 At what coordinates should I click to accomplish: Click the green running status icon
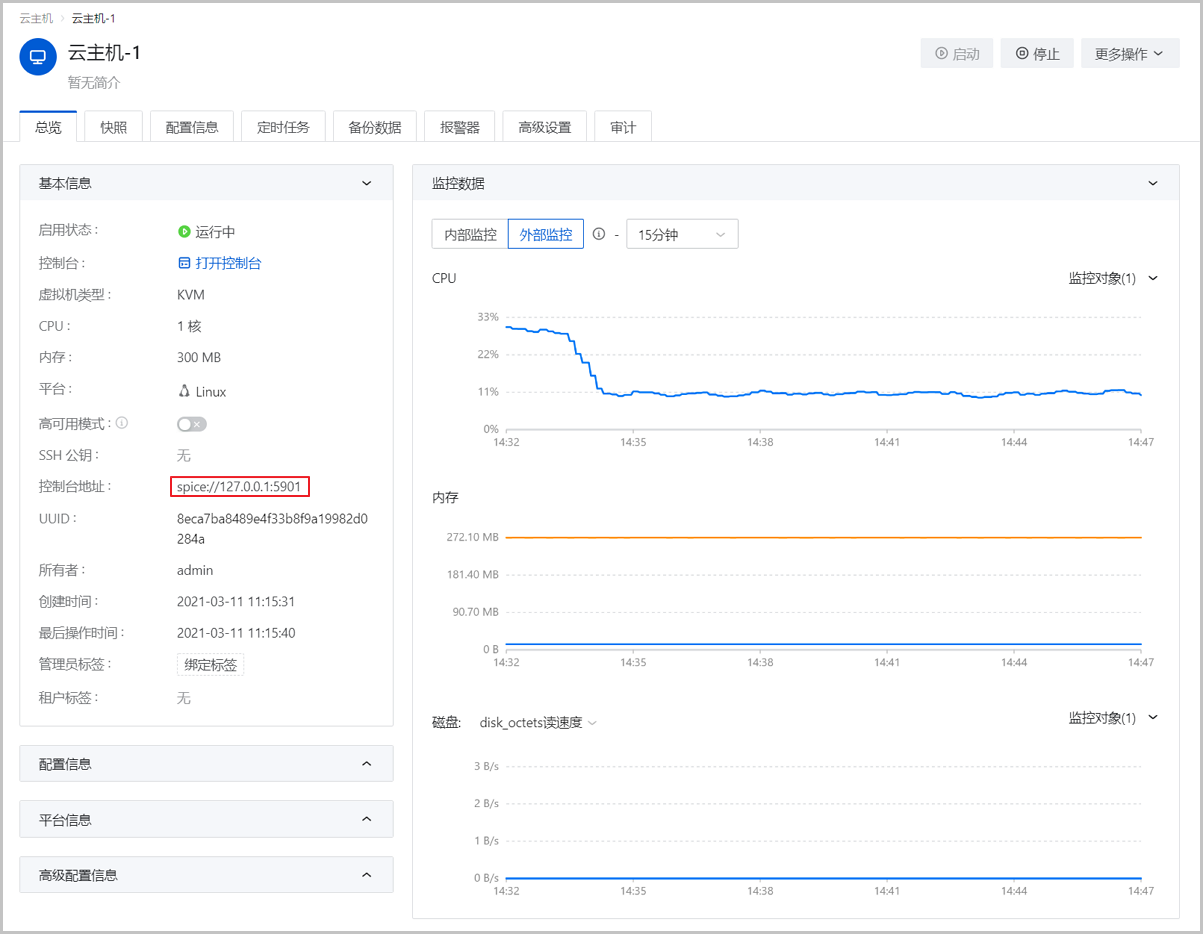coord(184,232)
